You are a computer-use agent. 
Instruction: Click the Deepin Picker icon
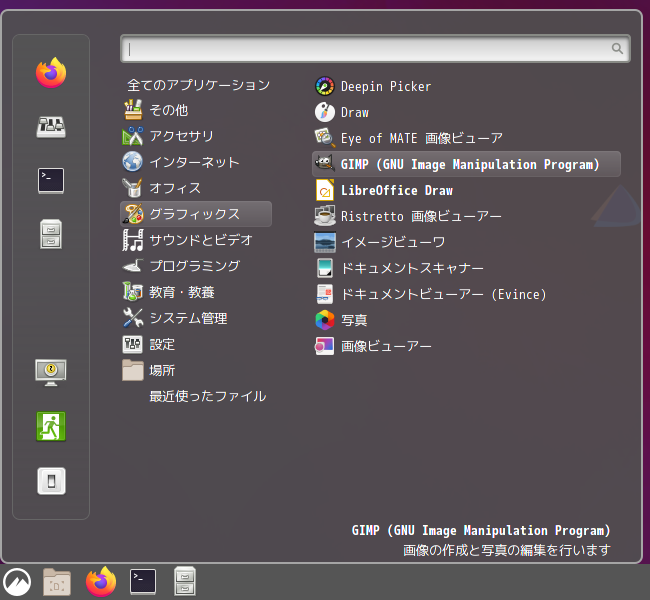325,86
